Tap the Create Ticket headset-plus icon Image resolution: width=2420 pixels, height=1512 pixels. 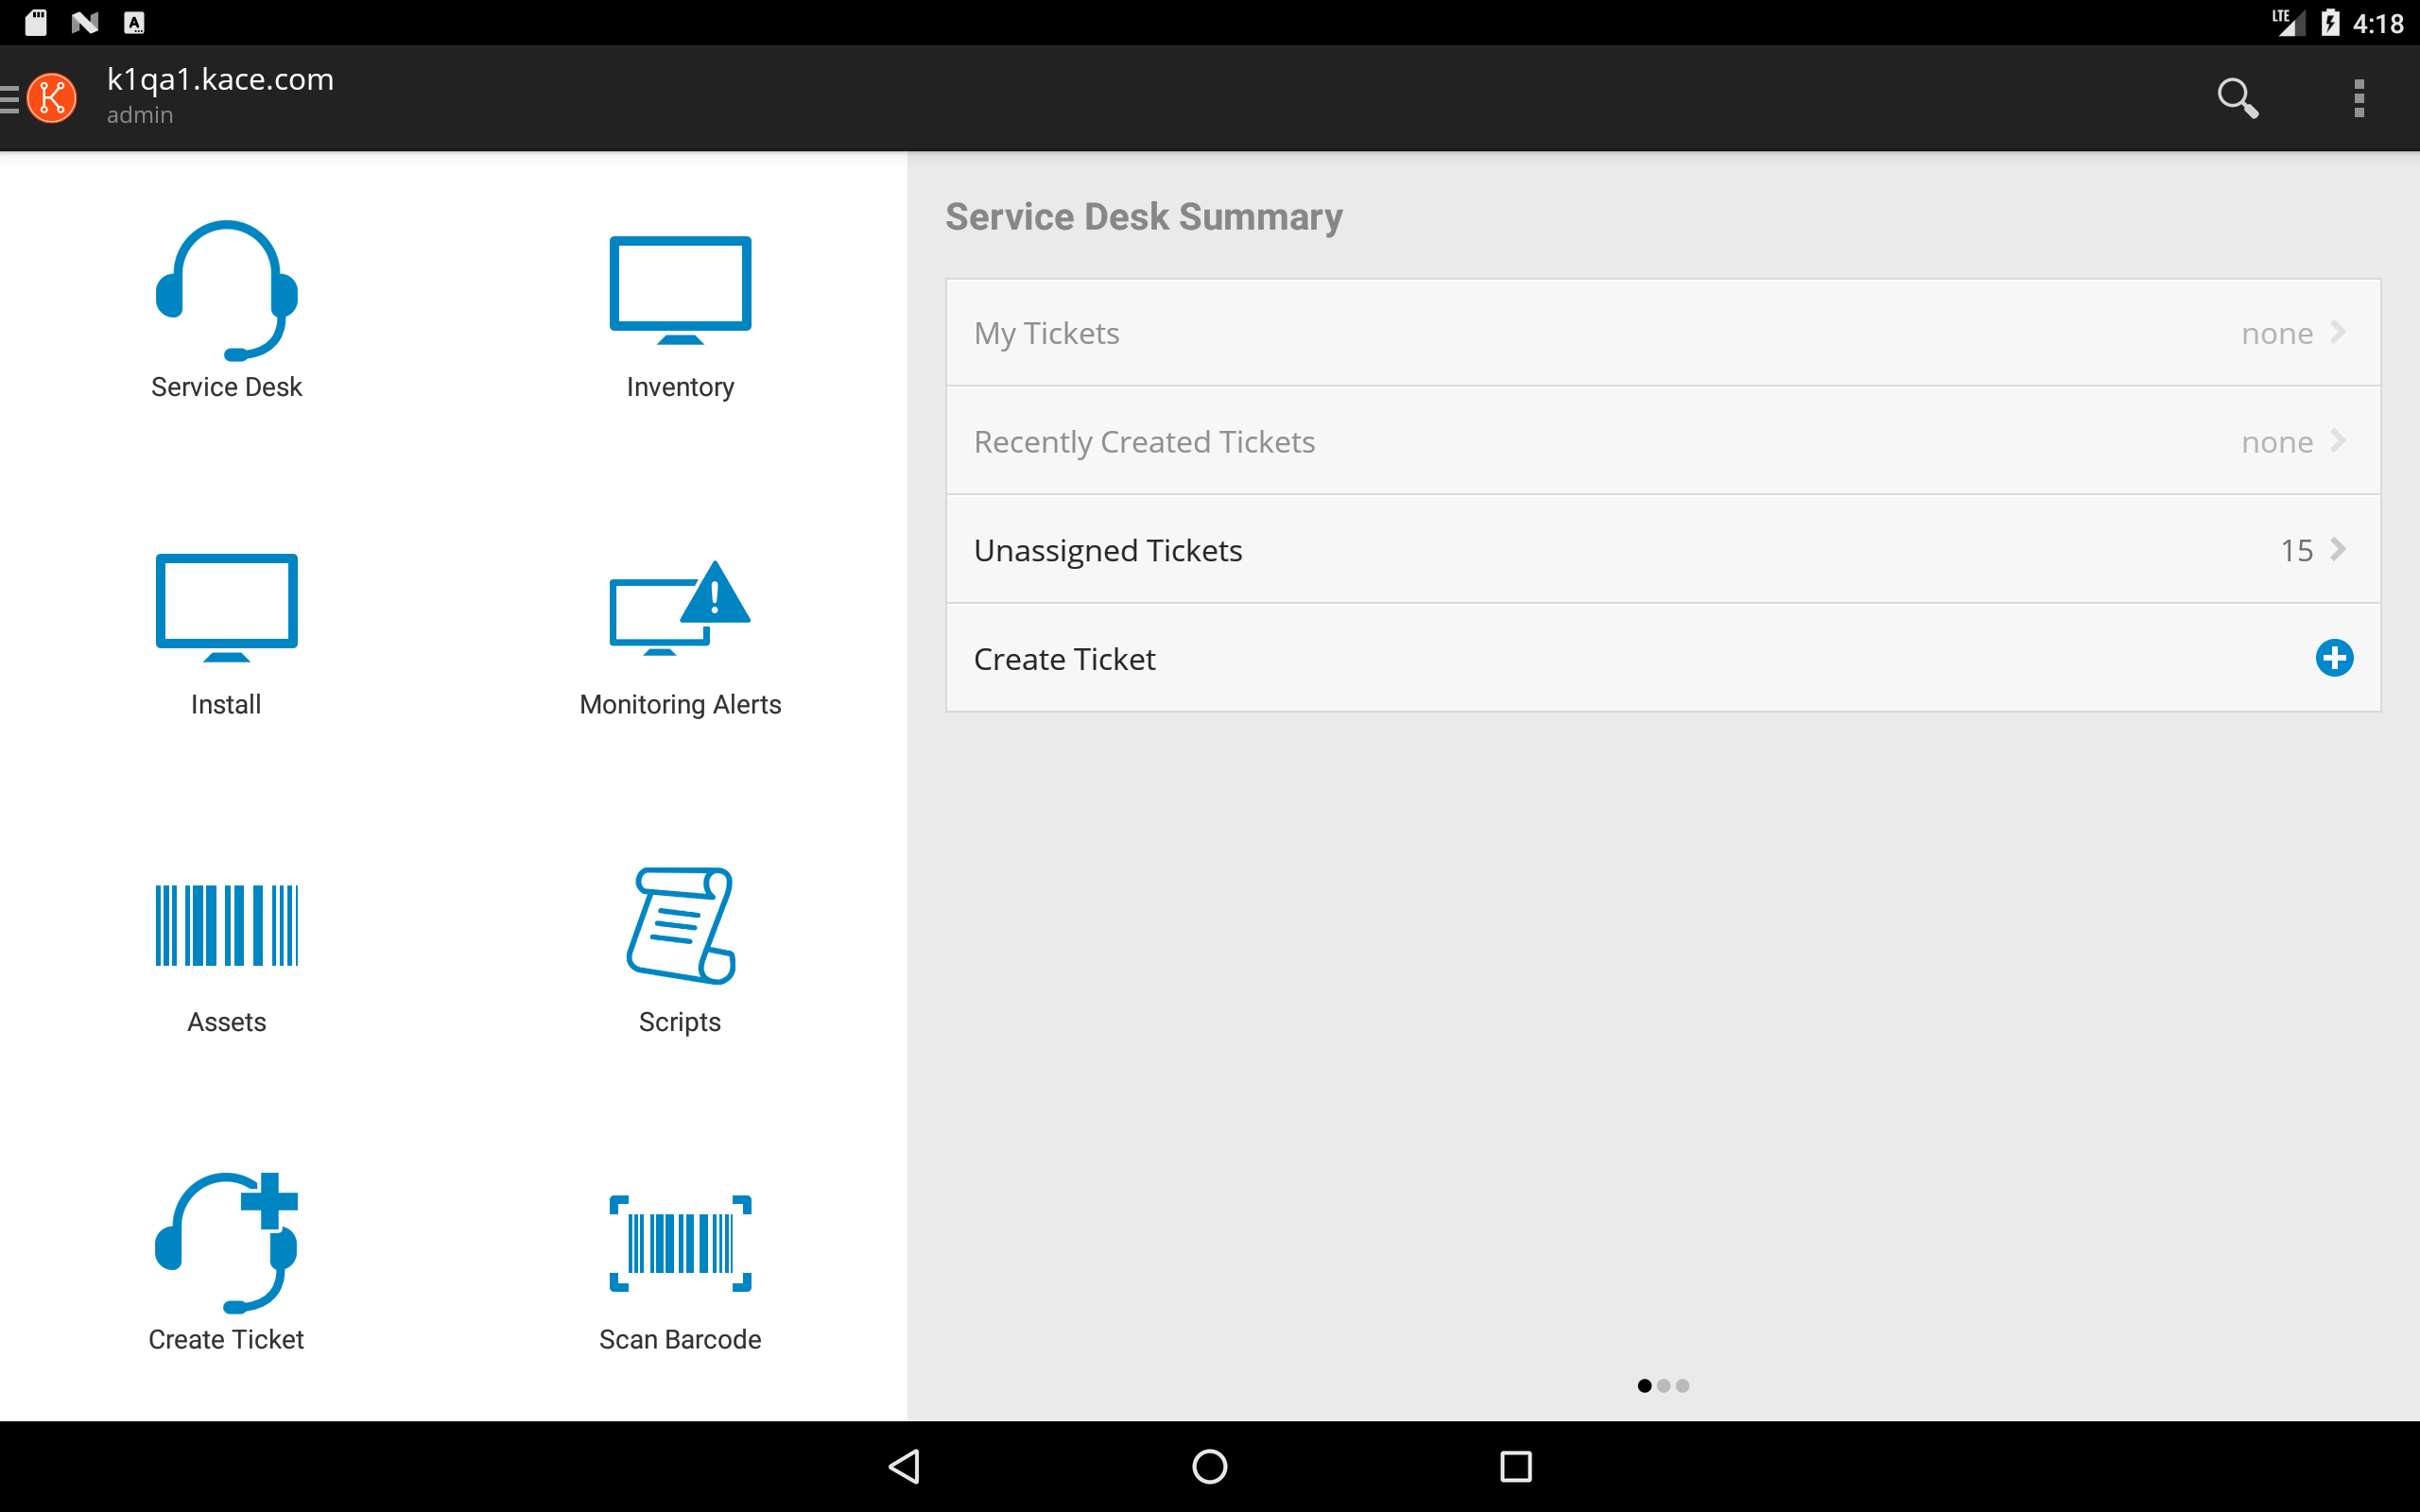(x=226, y=1242)
